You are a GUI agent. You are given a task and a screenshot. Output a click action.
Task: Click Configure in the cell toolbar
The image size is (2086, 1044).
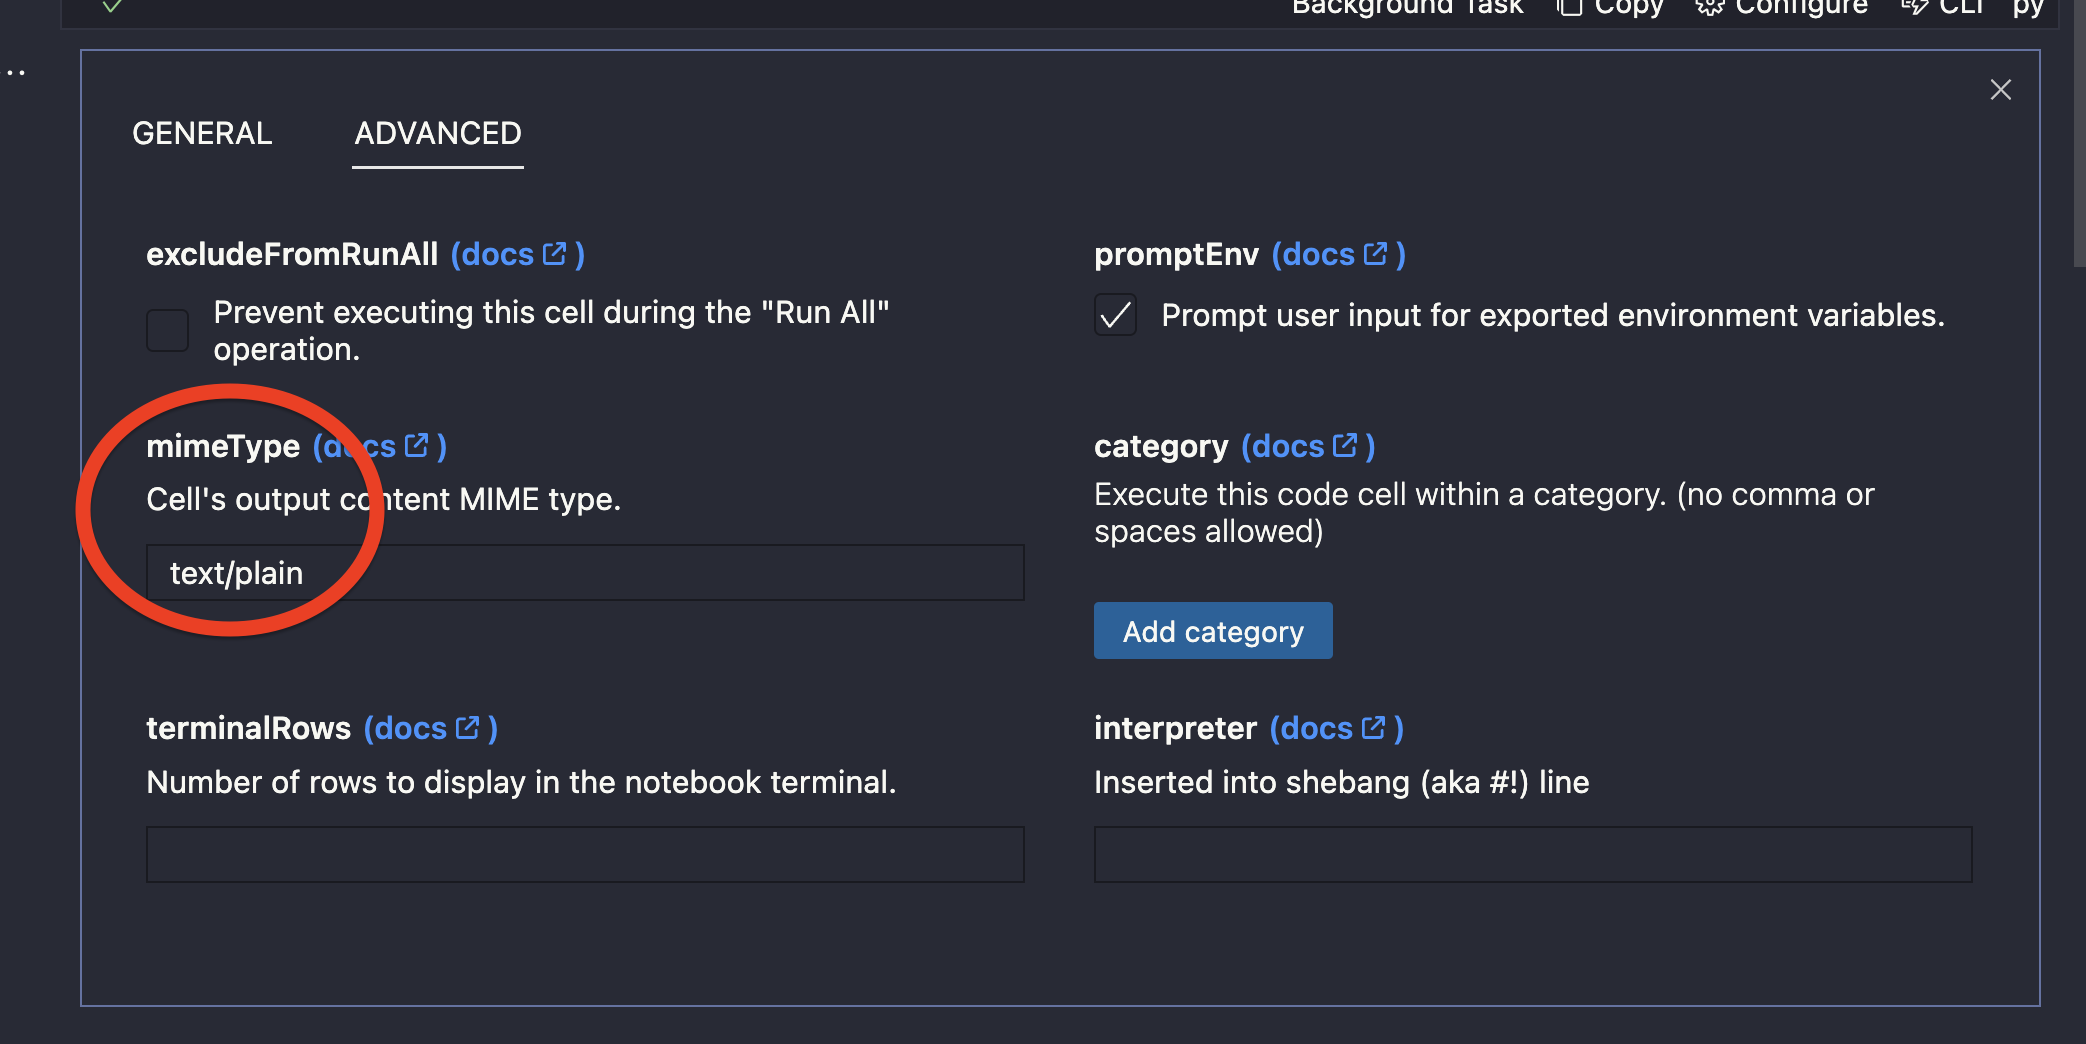coord(1781,8)
